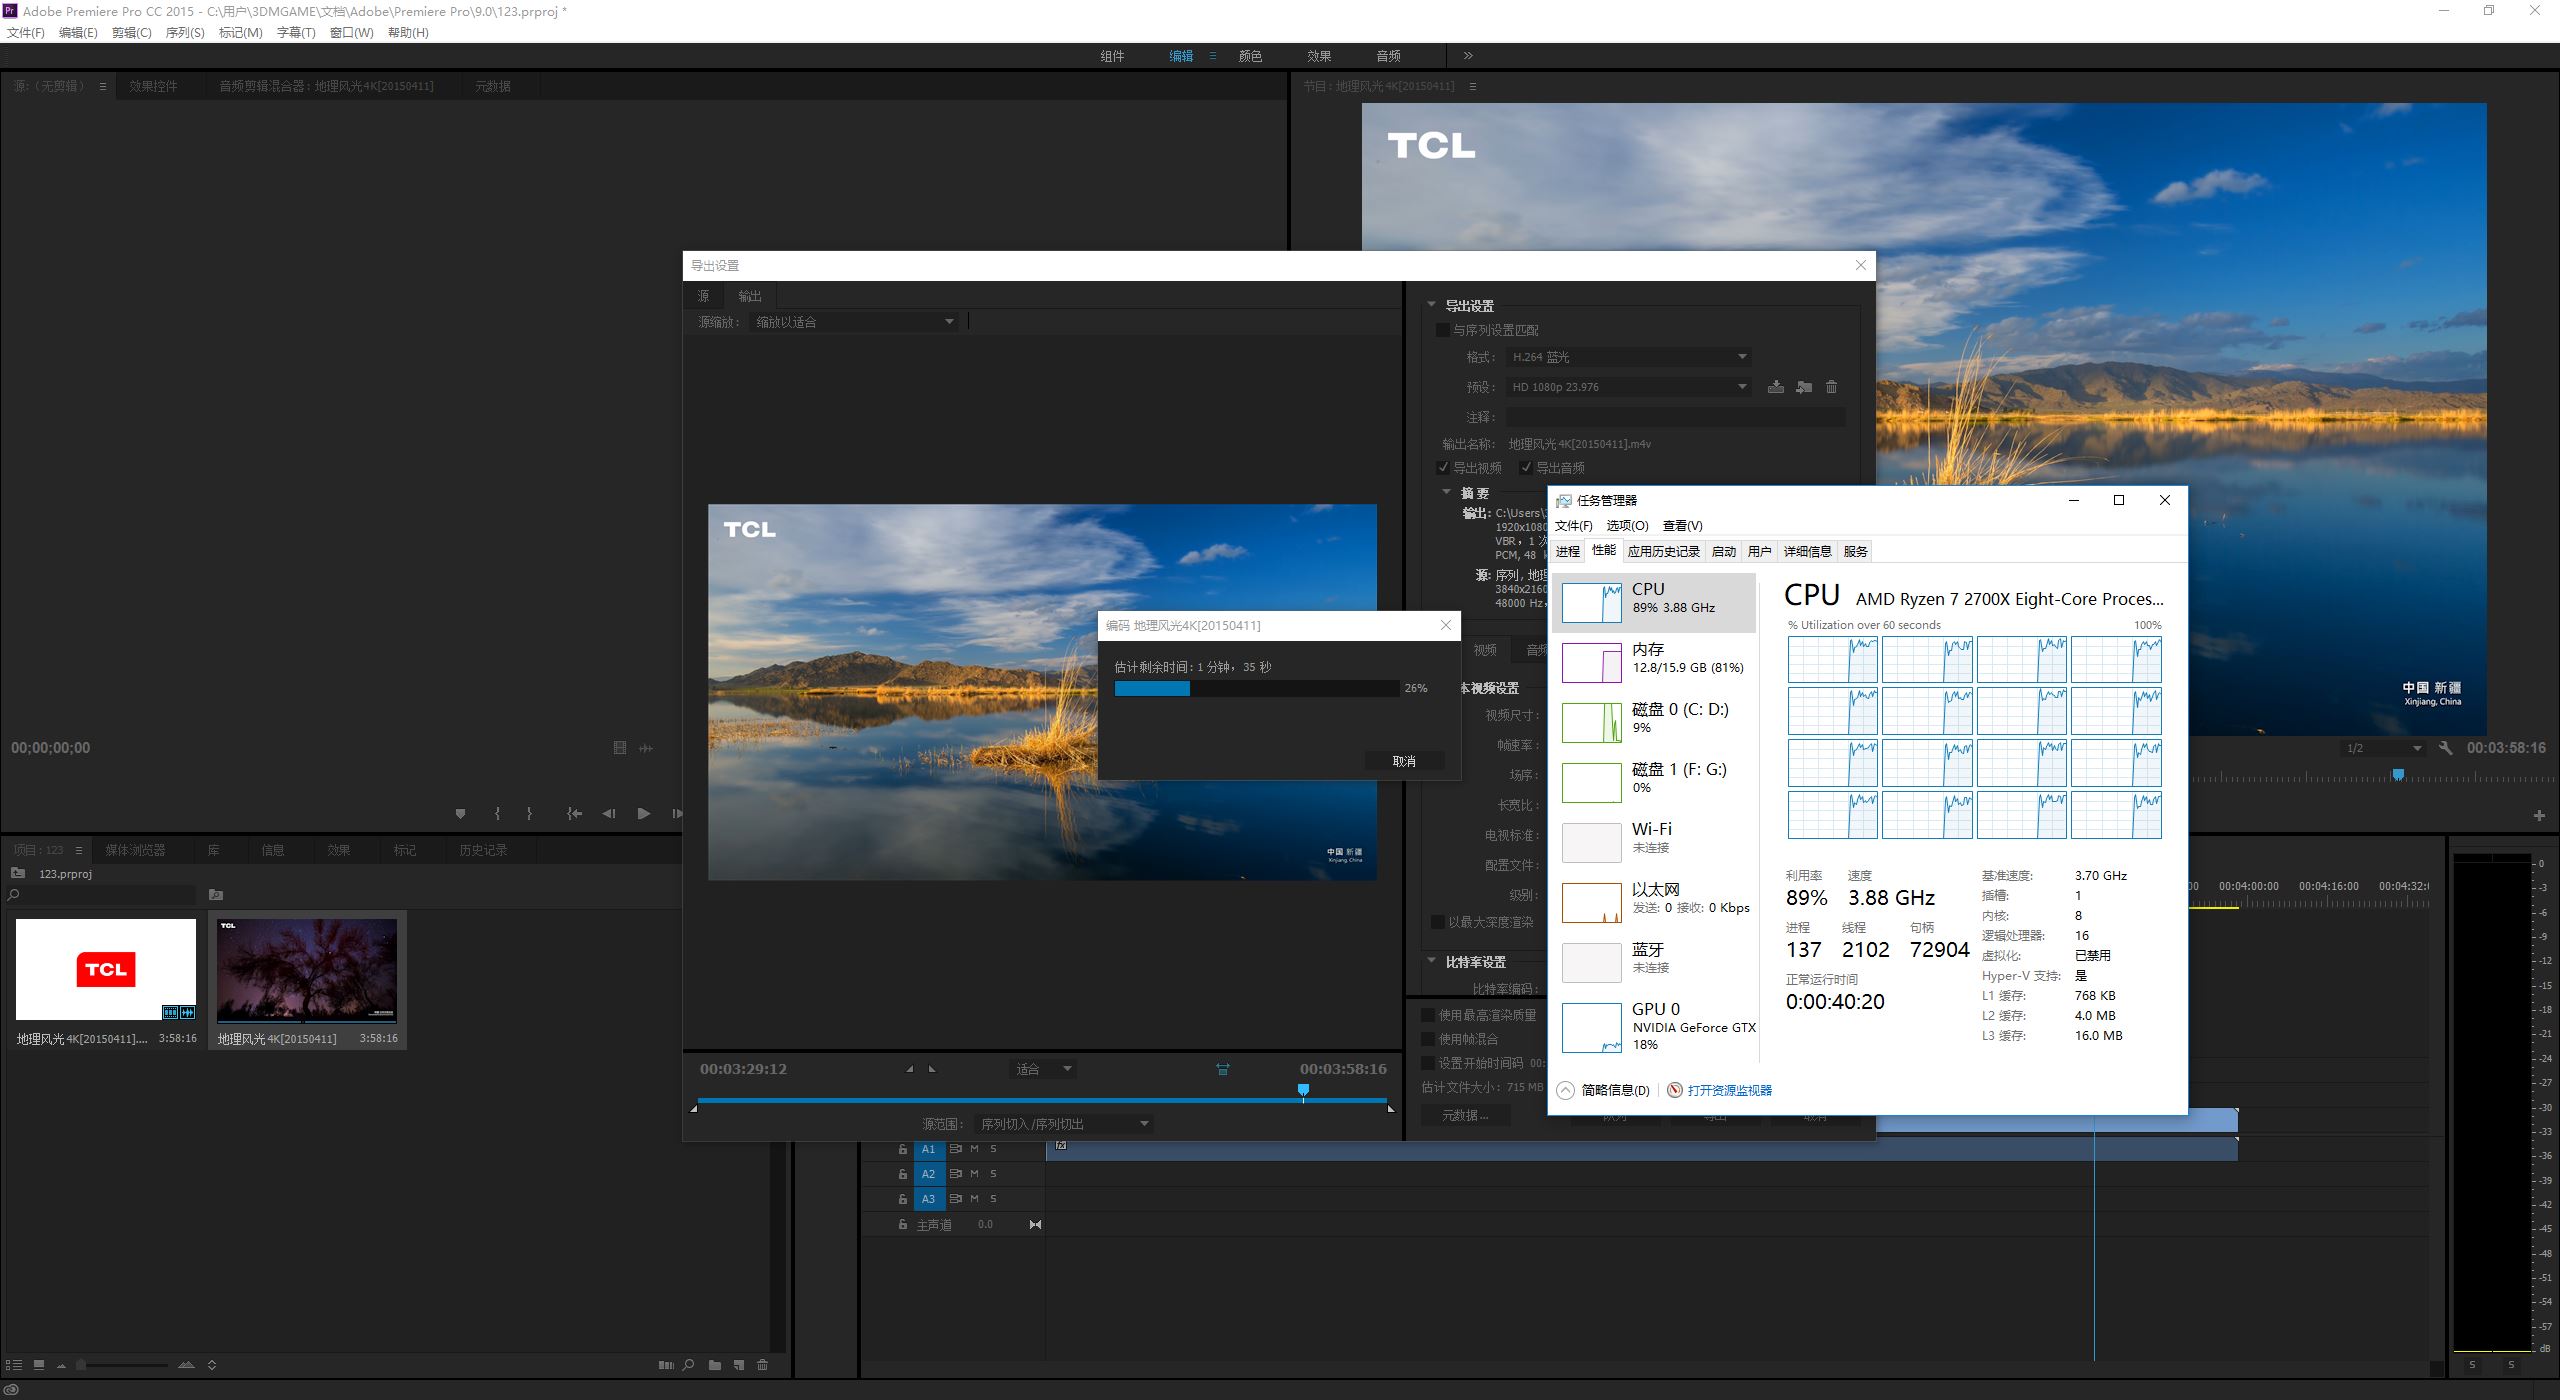
Task: Collapse the bitrate settings section triangle
Action: pos(1431,960)
